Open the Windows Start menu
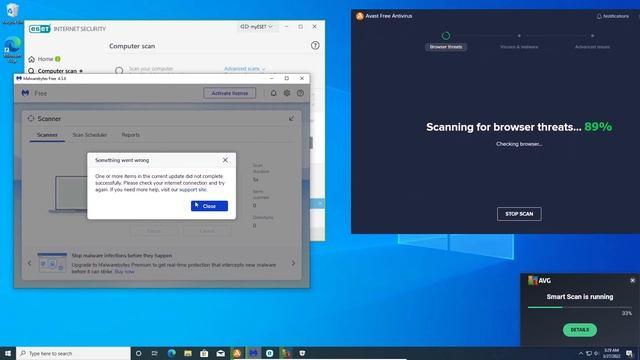 pyautogui.click(x=8, y=353)
